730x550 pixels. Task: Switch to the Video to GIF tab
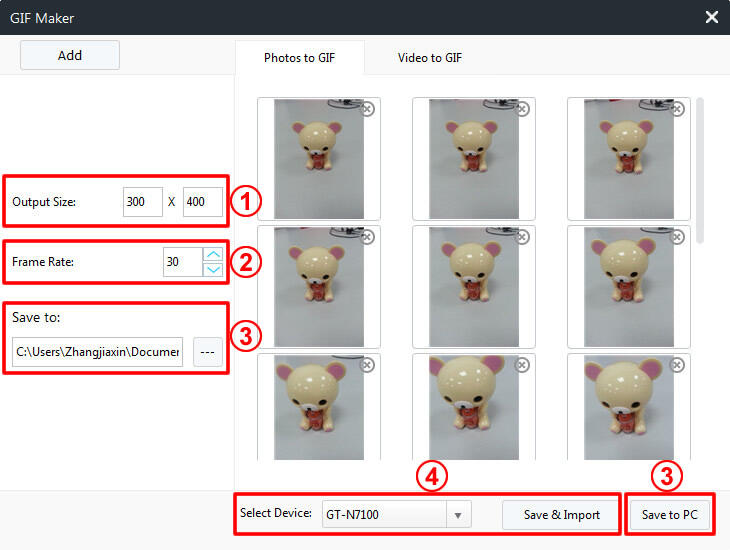(429, 58)
